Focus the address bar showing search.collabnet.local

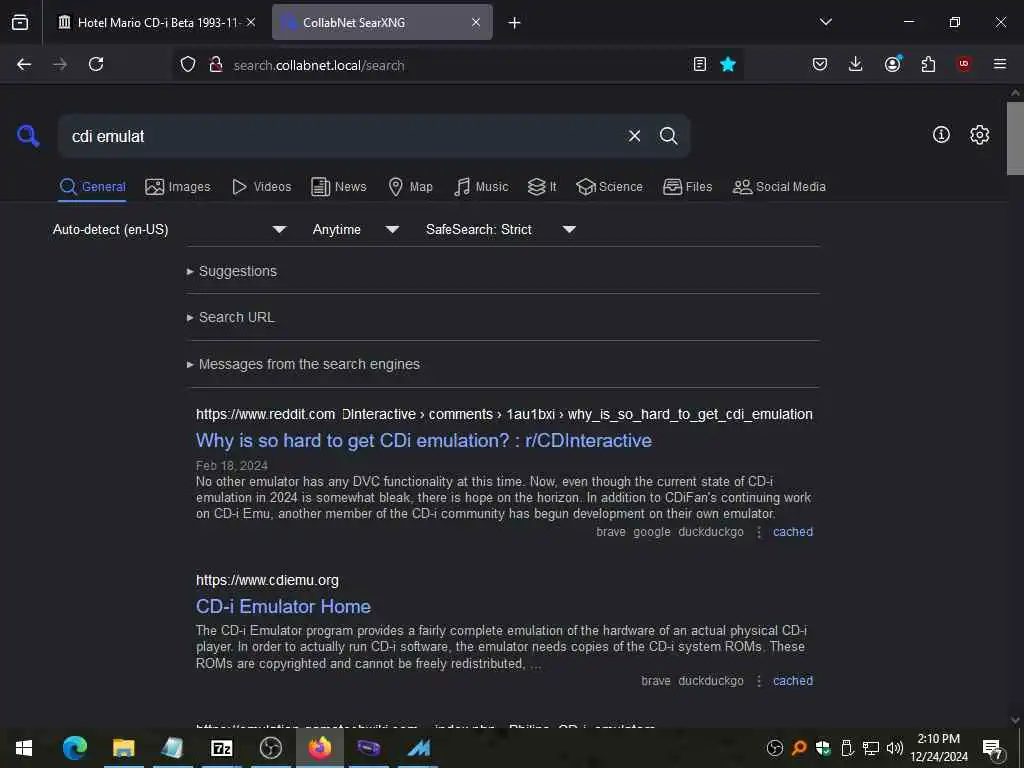[457, 65]
